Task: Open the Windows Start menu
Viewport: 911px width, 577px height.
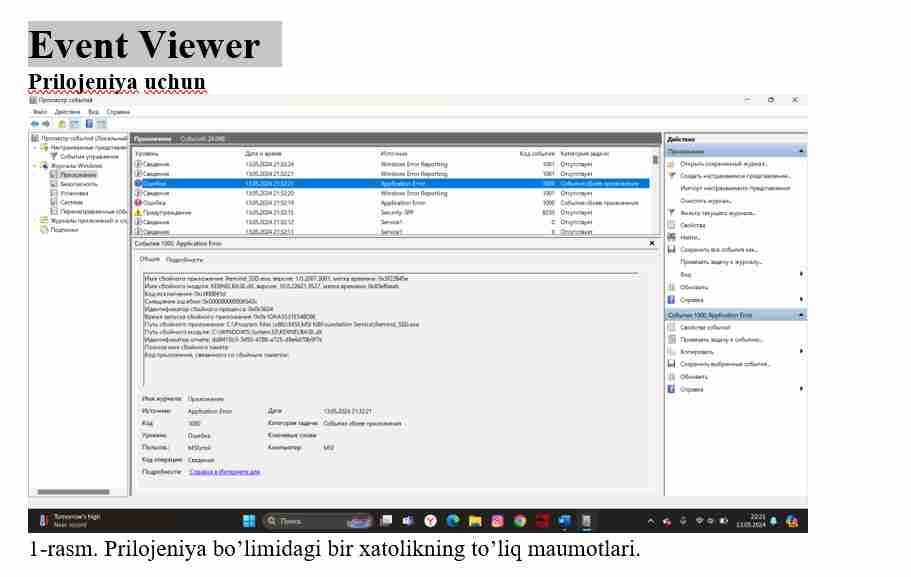Action: point(249,521)
